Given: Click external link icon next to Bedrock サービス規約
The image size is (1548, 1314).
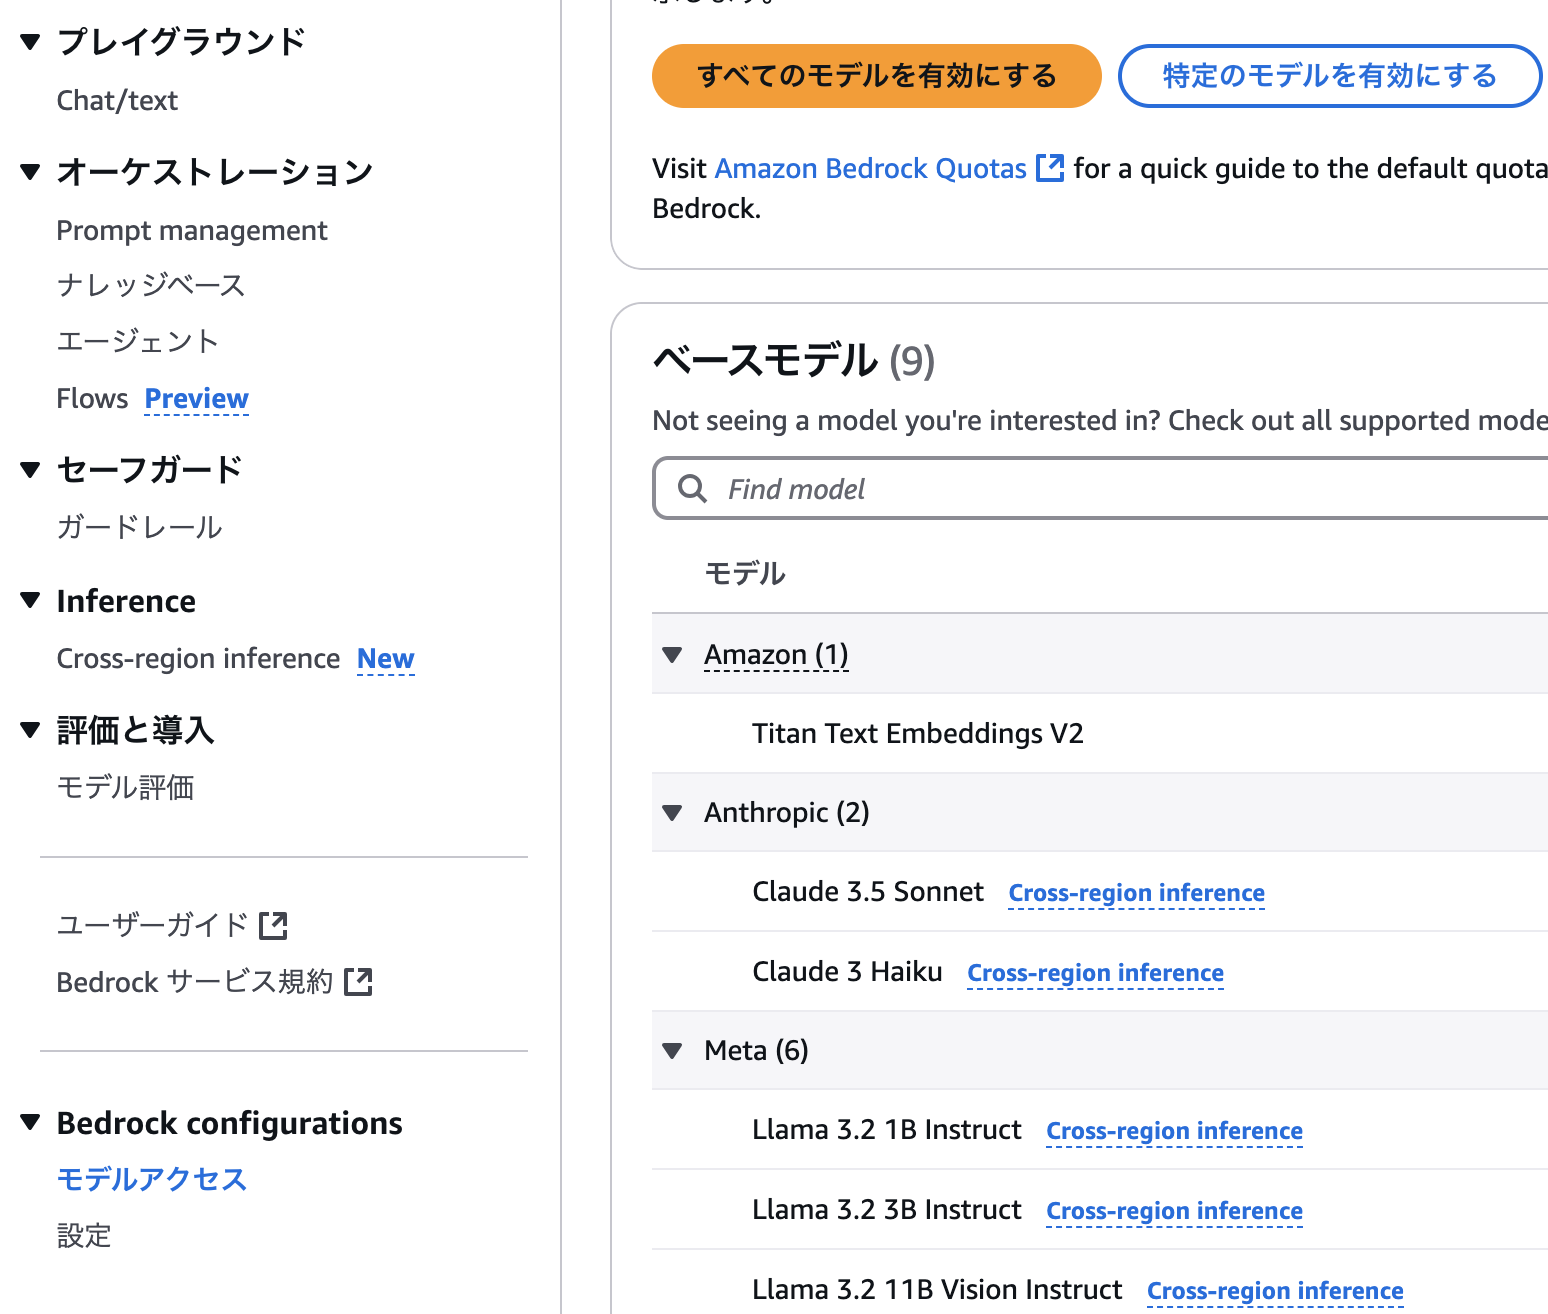Looking at the screenshot, I should pyautogui.click(x=358, y=983).
